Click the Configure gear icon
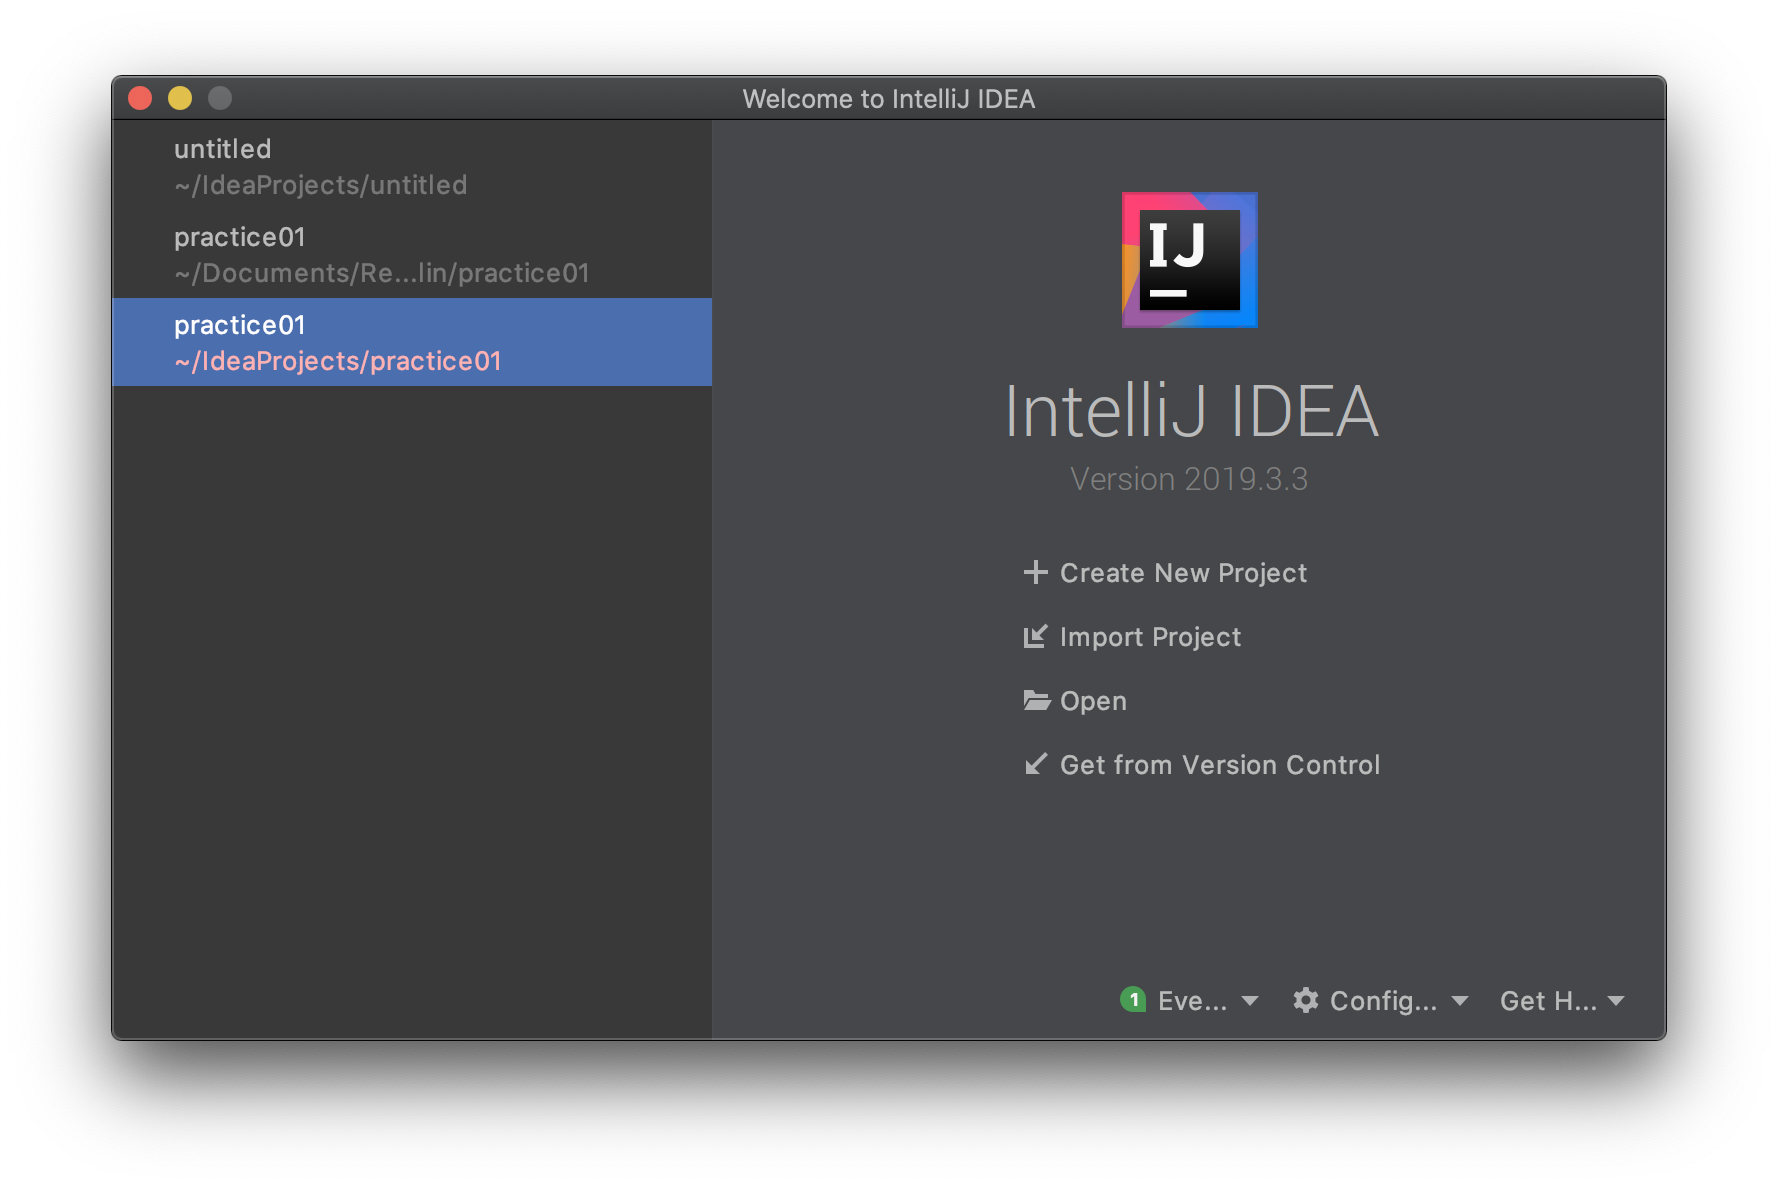Screen dimensions: 1778x1188 [x=1305, y=1000]
